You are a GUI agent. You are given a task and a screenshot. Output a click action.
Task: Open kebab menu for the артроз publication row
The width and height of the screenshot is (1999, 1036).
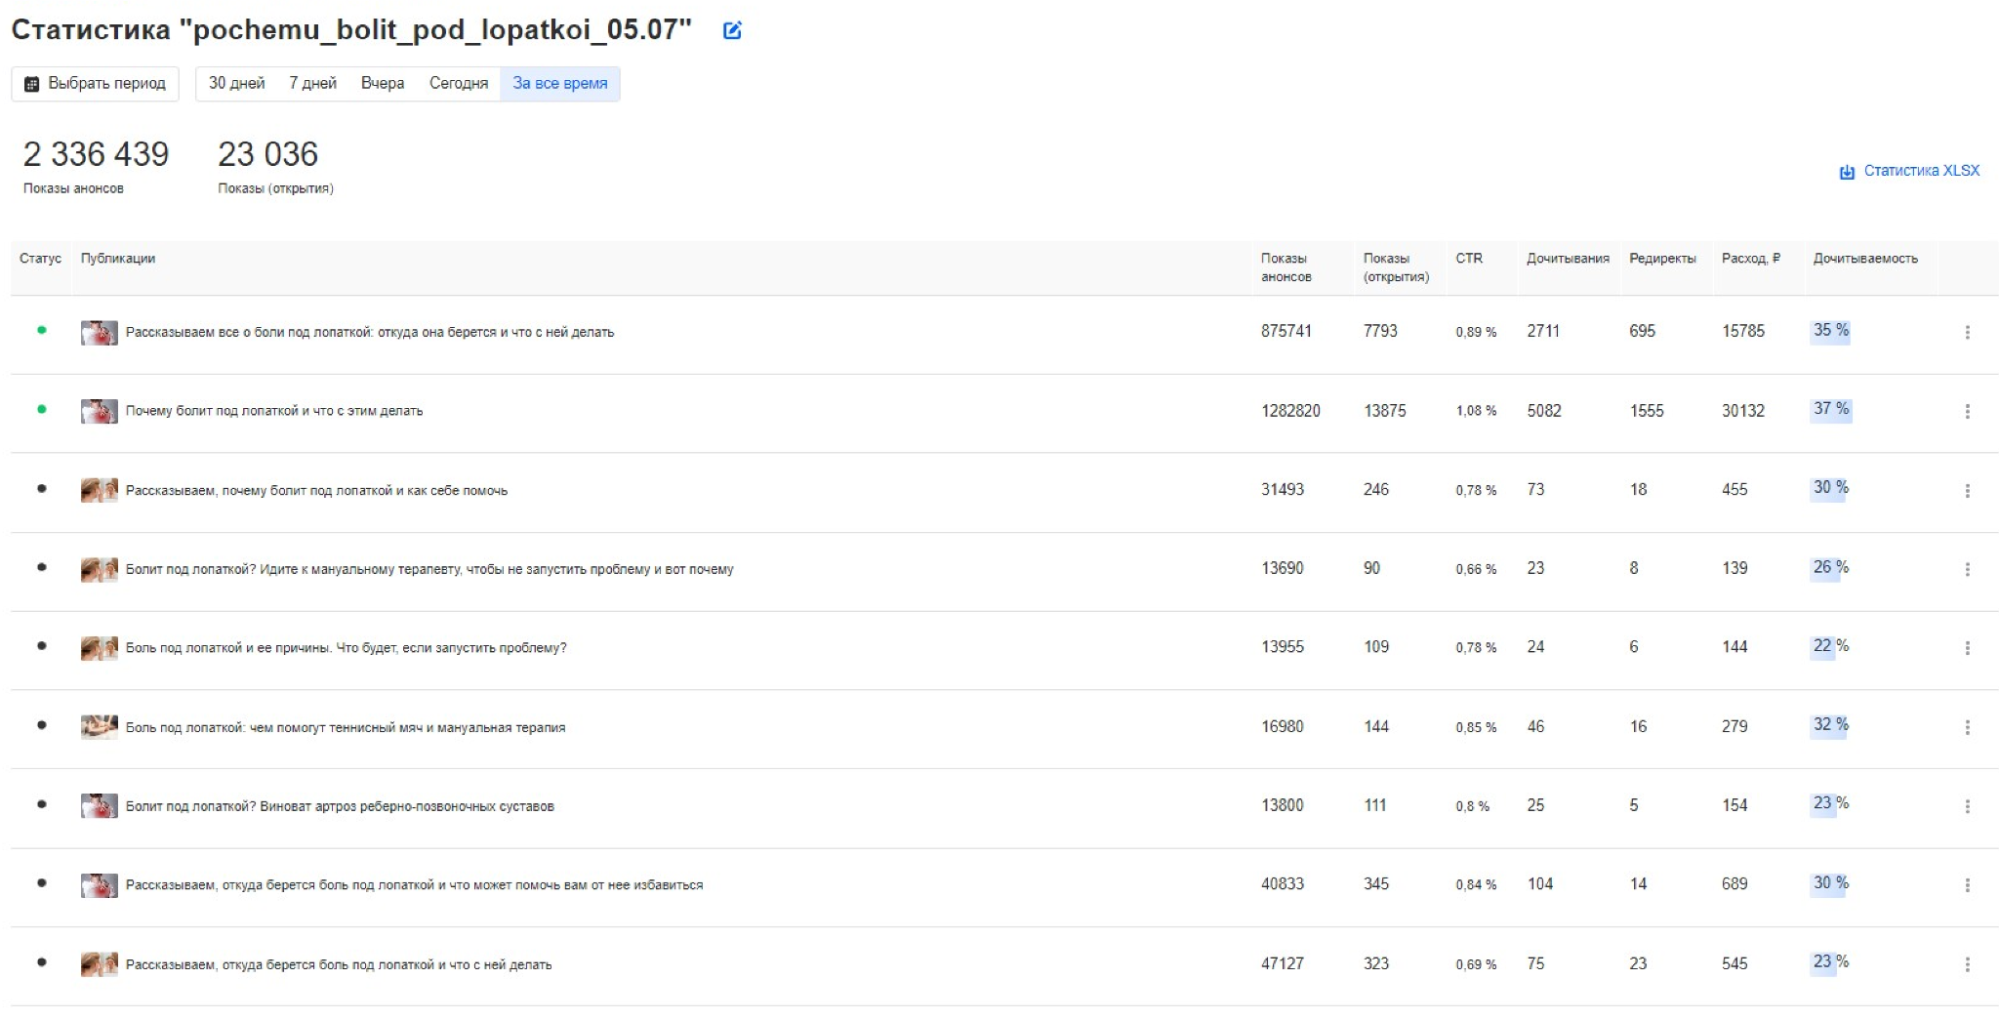[x=1966, y=806]
